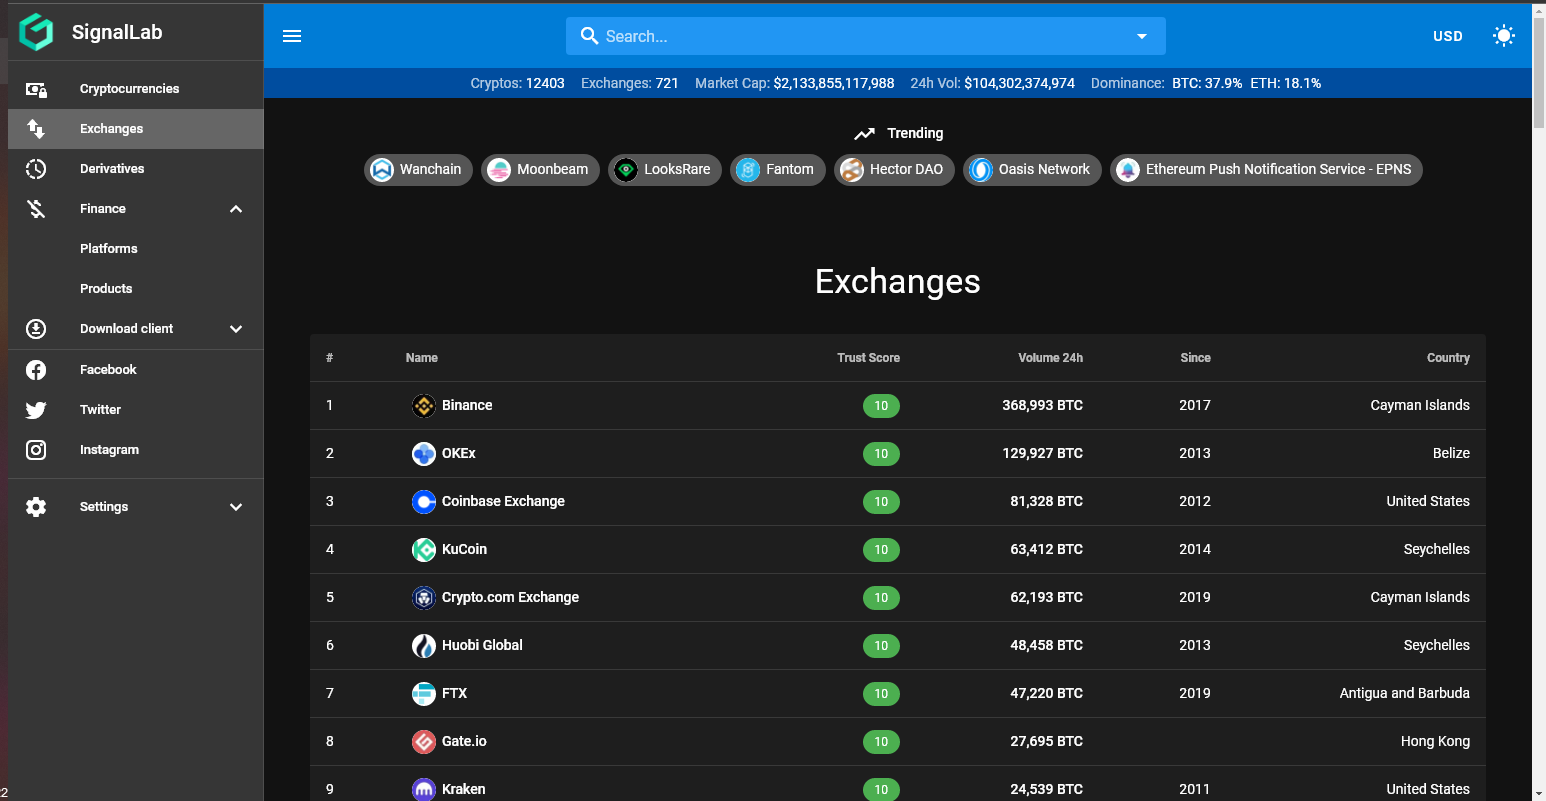Open the search bar dropdown arrow
The image size is (1546, 801).
click(1141, 36)
